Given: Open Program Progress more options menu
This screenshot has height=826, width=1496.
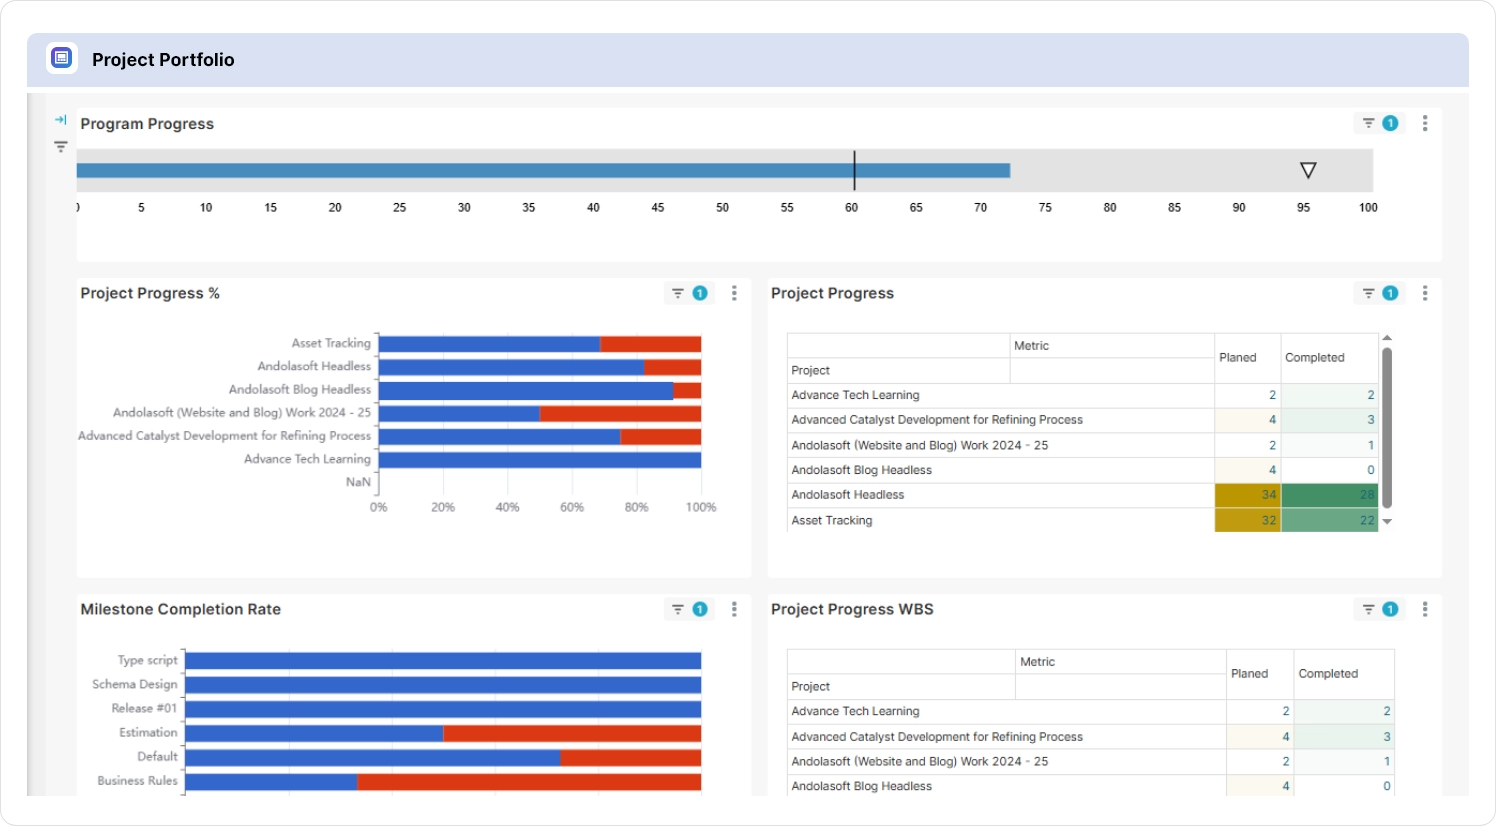Looking at the screenshot, I should 1425,123.
